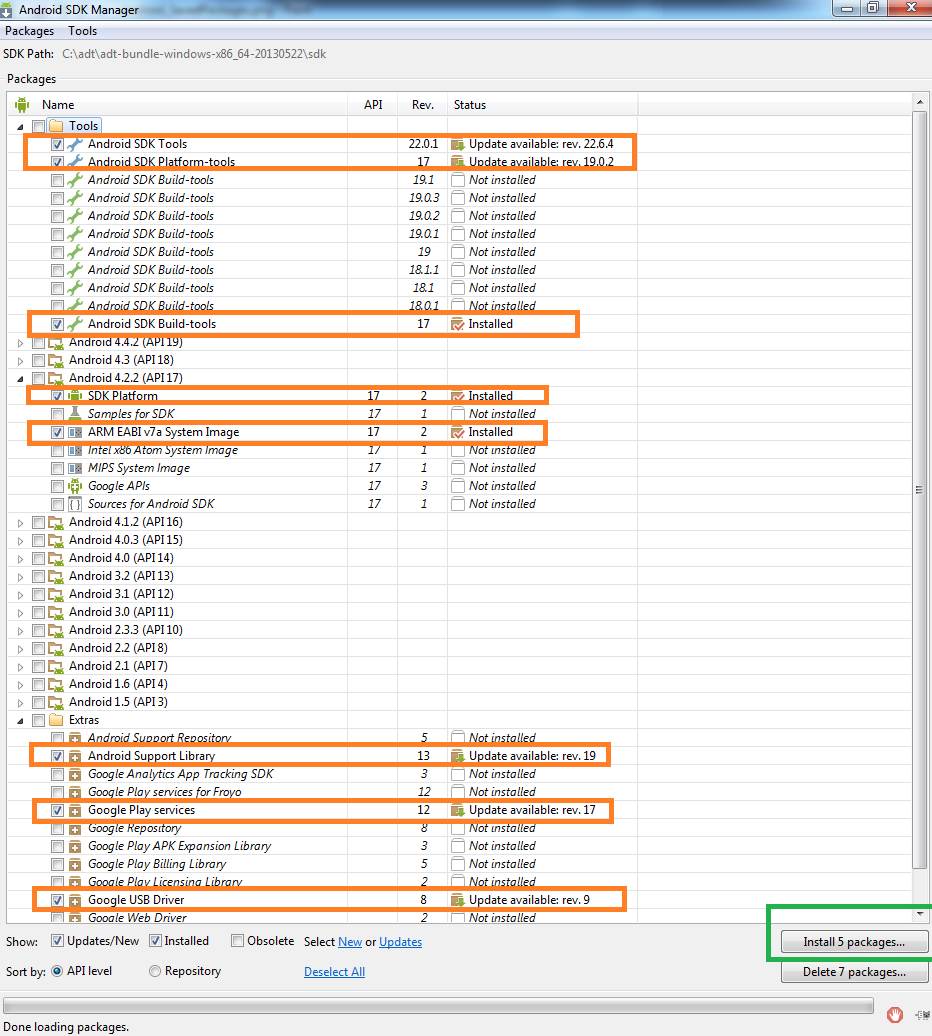
Task: Expand the Android 4.0 (API 14) node
Action: tap(20, 559)
